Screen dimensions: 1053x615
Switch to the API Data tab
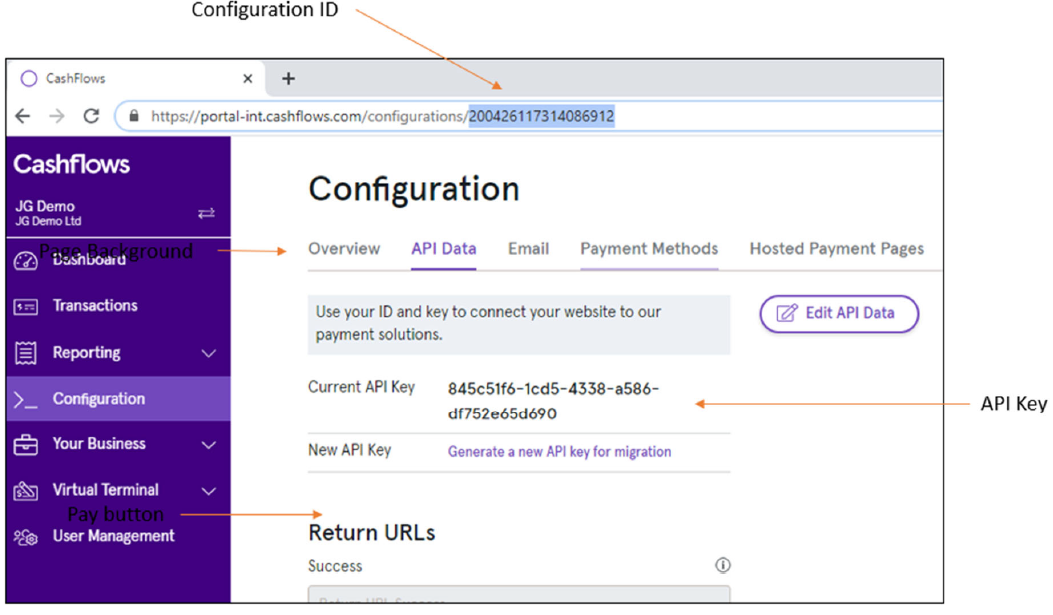pyautogui.click(x=444, y=249)
